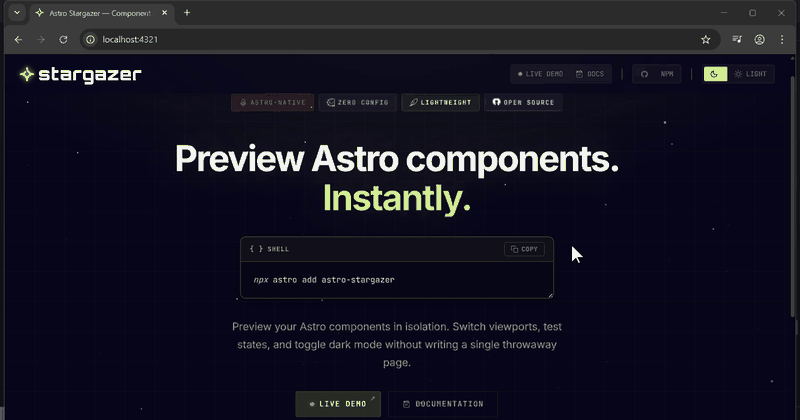Open the media control icon in toolbar

coord(737,39)
